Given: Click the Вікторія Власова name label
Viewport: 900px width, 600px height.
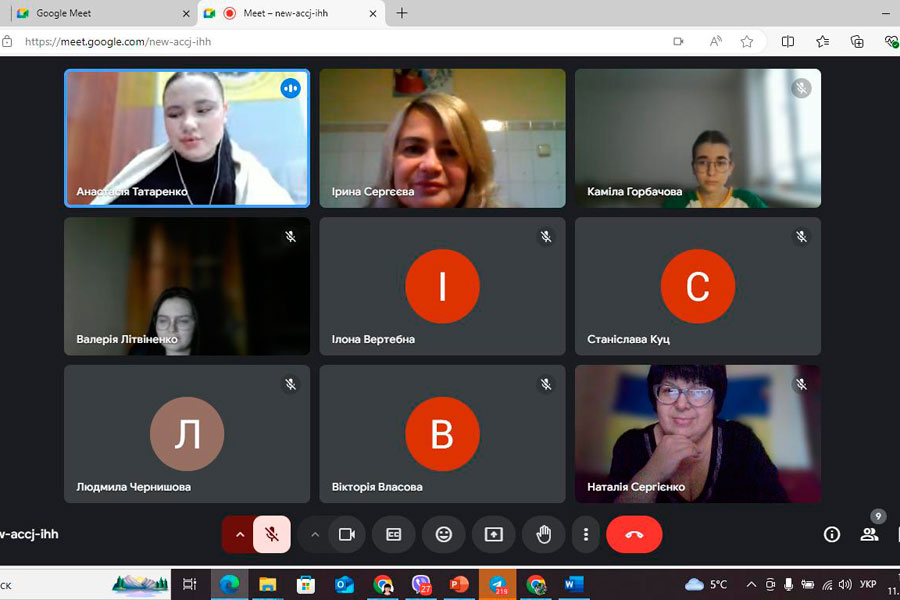Looking at the screenshot, I should (377, 487).
